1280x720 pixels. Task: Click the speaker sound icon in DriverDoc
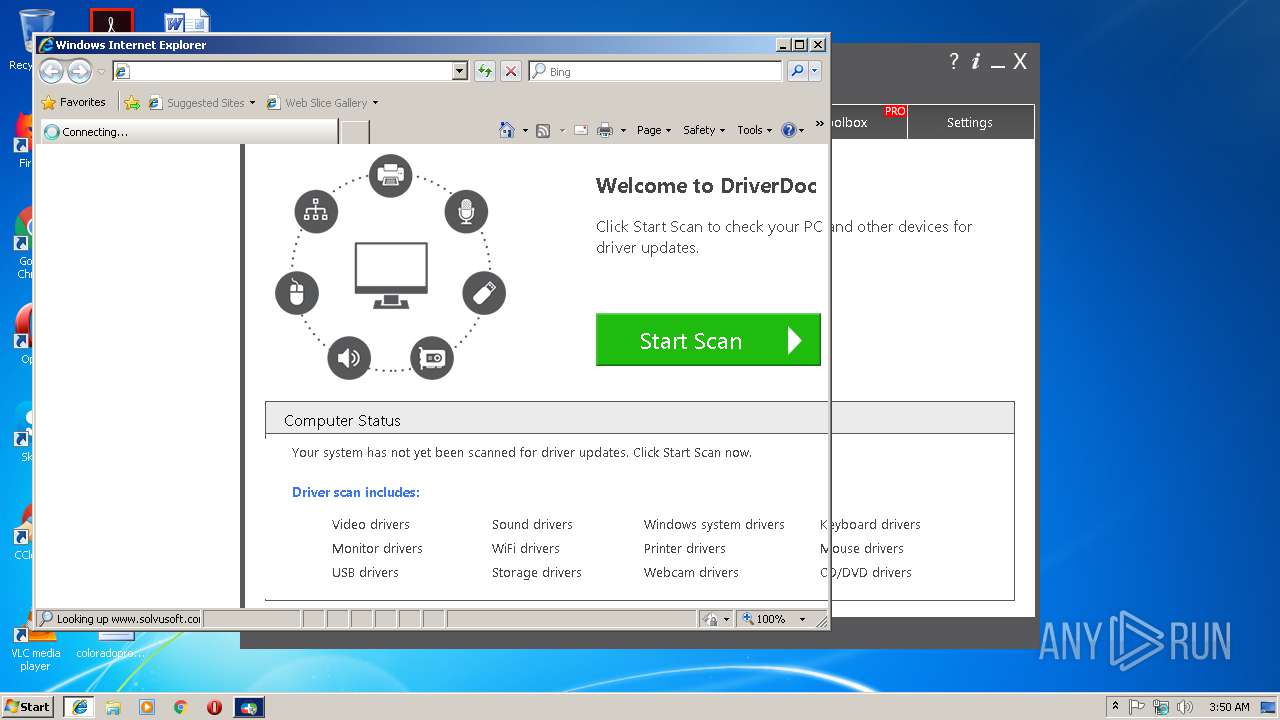tap(349, 357)
